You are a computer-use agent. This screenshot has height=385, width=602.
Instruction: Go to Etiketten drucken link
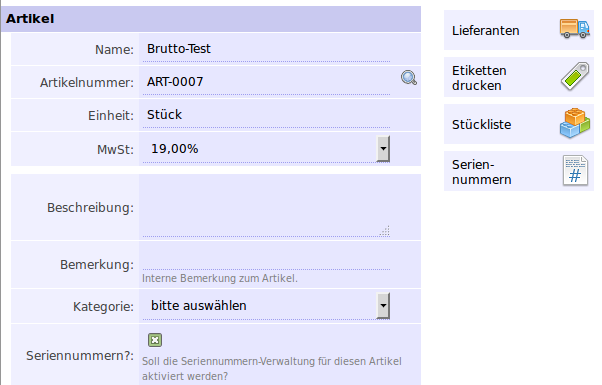click(x=479, y=78)
